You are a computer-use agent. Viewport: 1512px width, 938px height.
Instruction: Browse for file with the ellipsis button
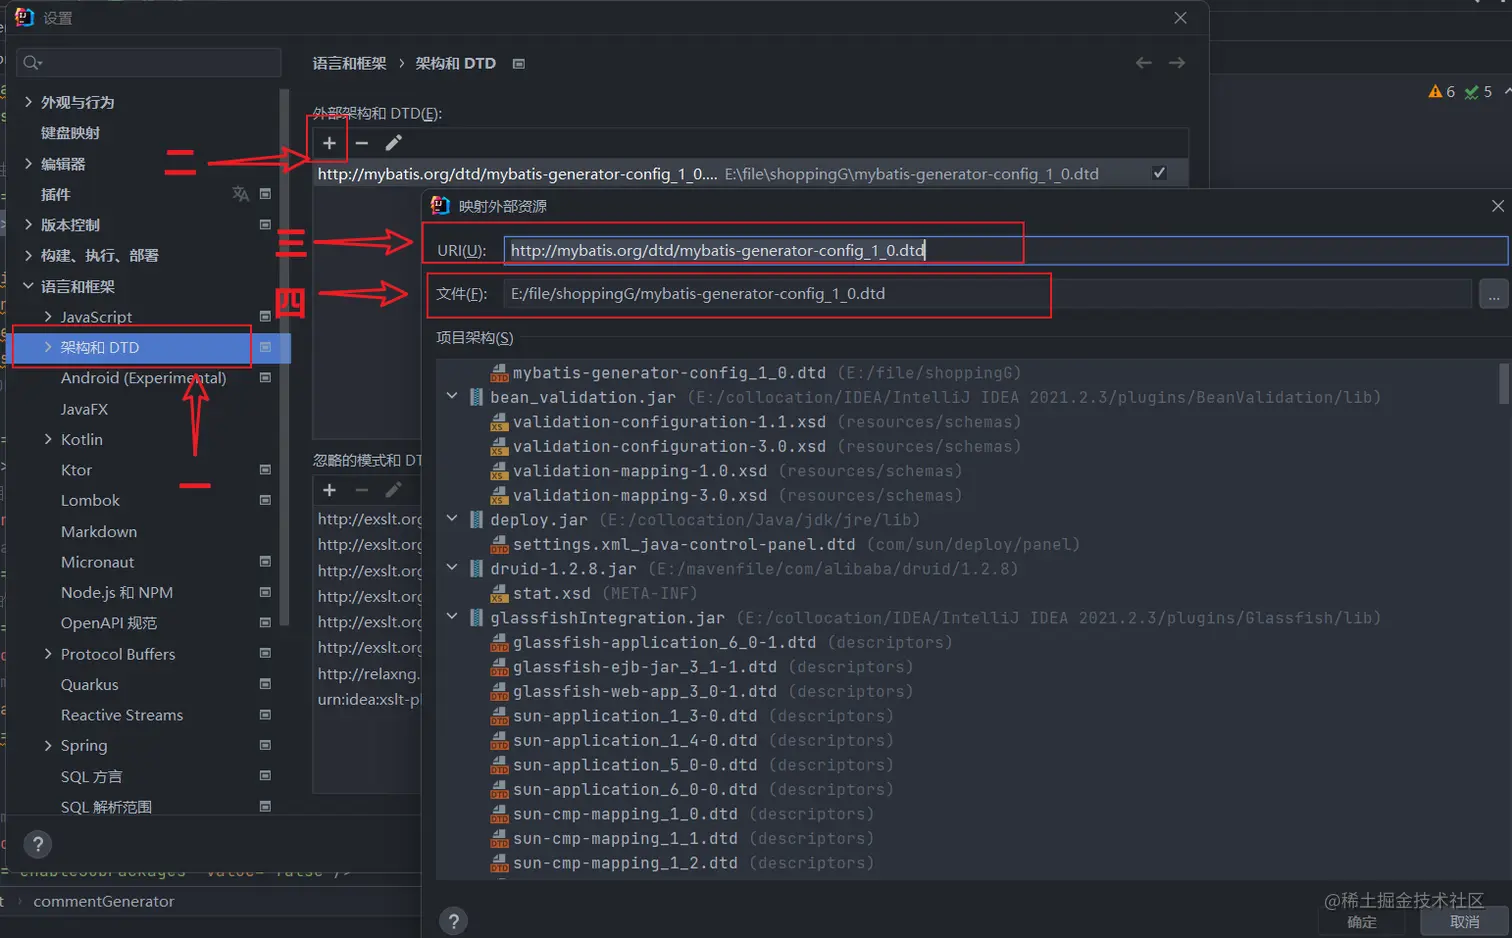(x=1493, y=294)
